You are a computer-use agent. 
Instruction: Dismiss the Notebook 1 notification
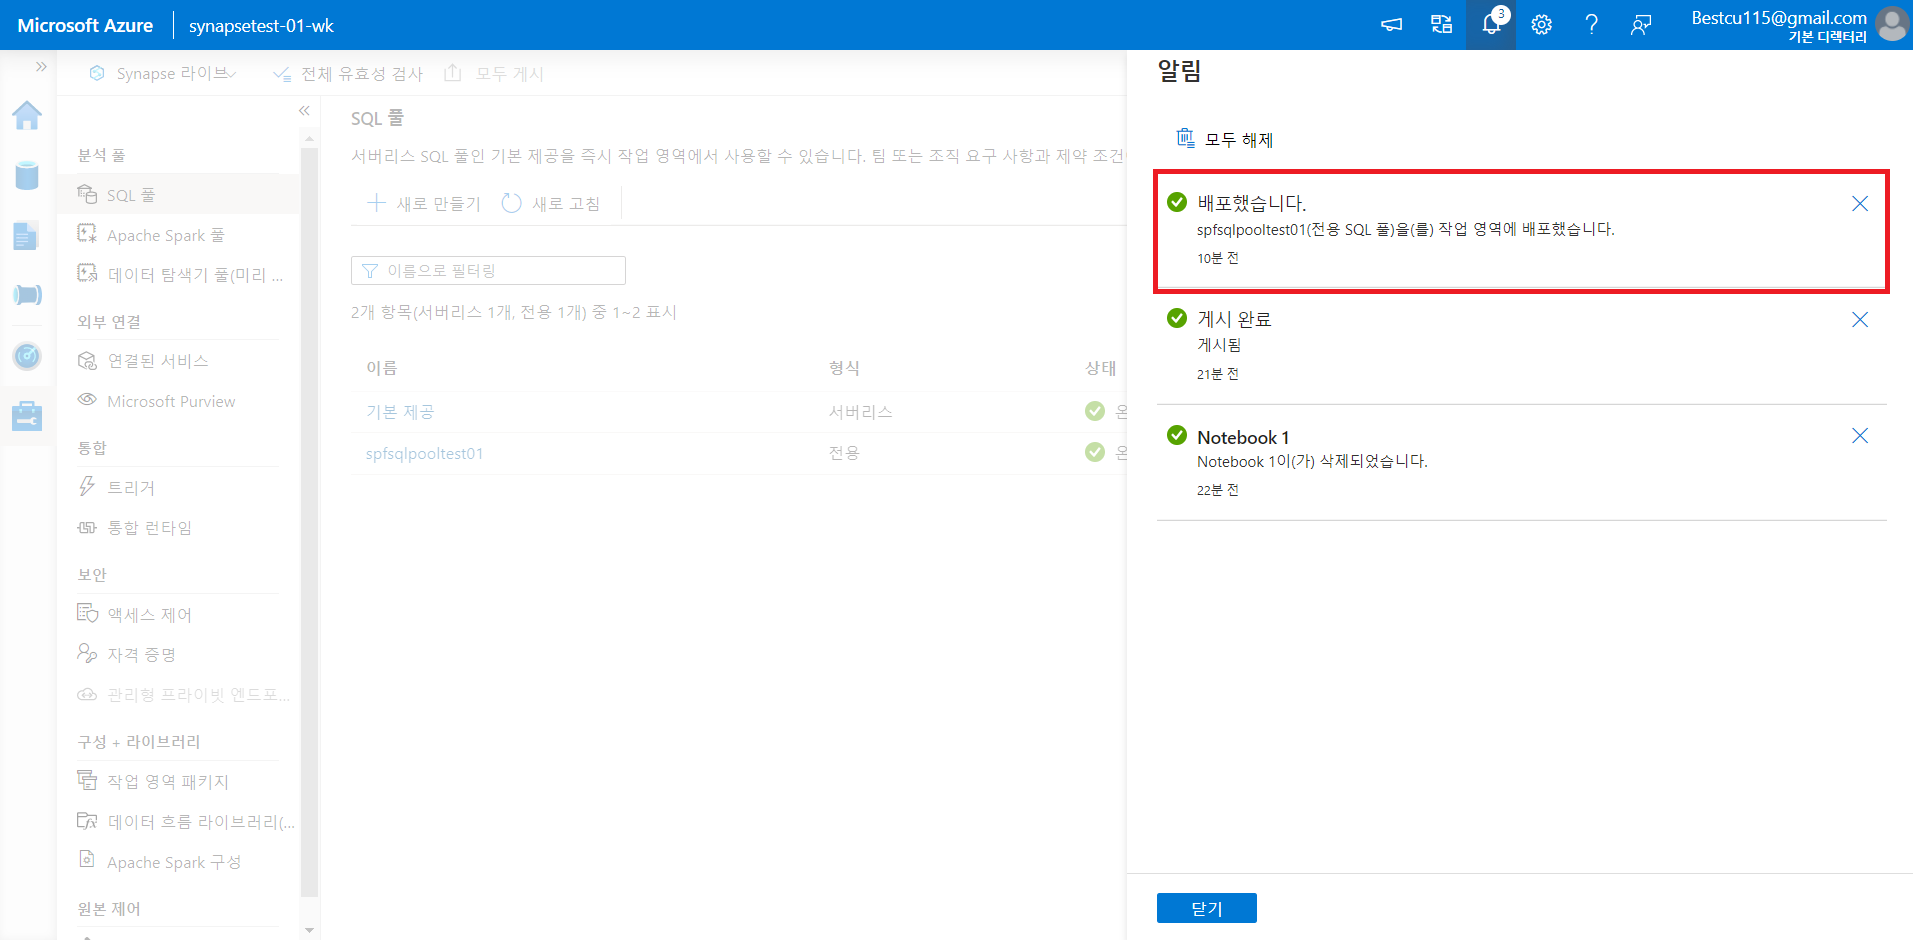(1860, 436)
